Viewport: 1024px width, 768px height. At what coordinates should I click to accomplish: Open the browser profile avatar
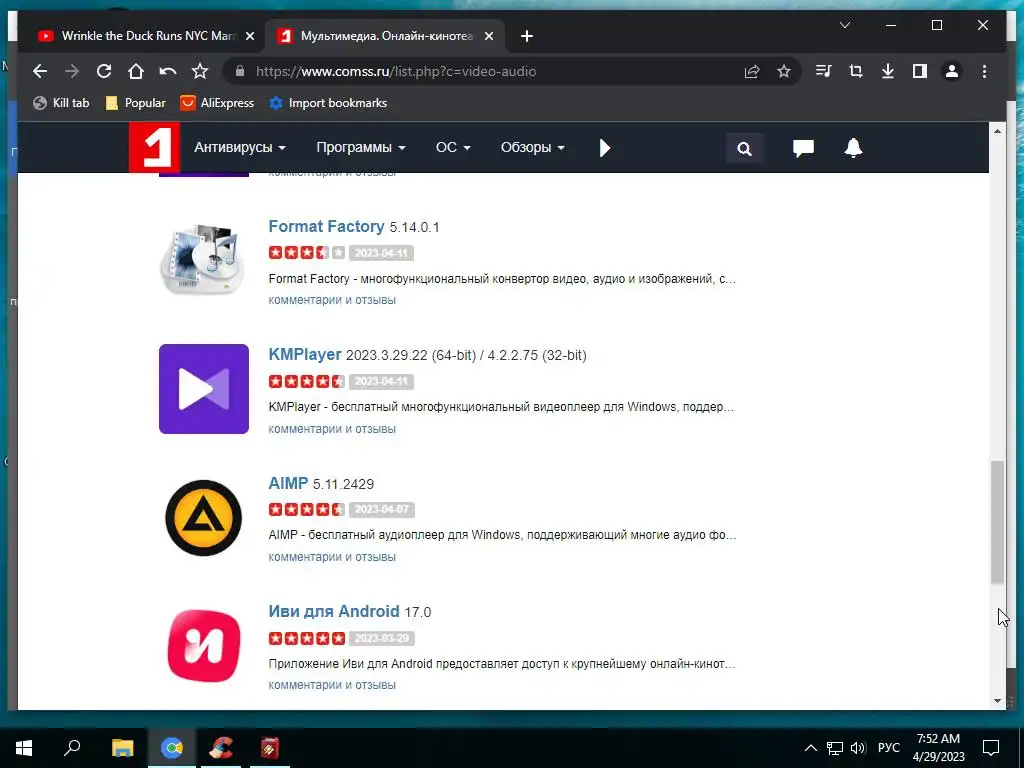click(x=952, y=71)
